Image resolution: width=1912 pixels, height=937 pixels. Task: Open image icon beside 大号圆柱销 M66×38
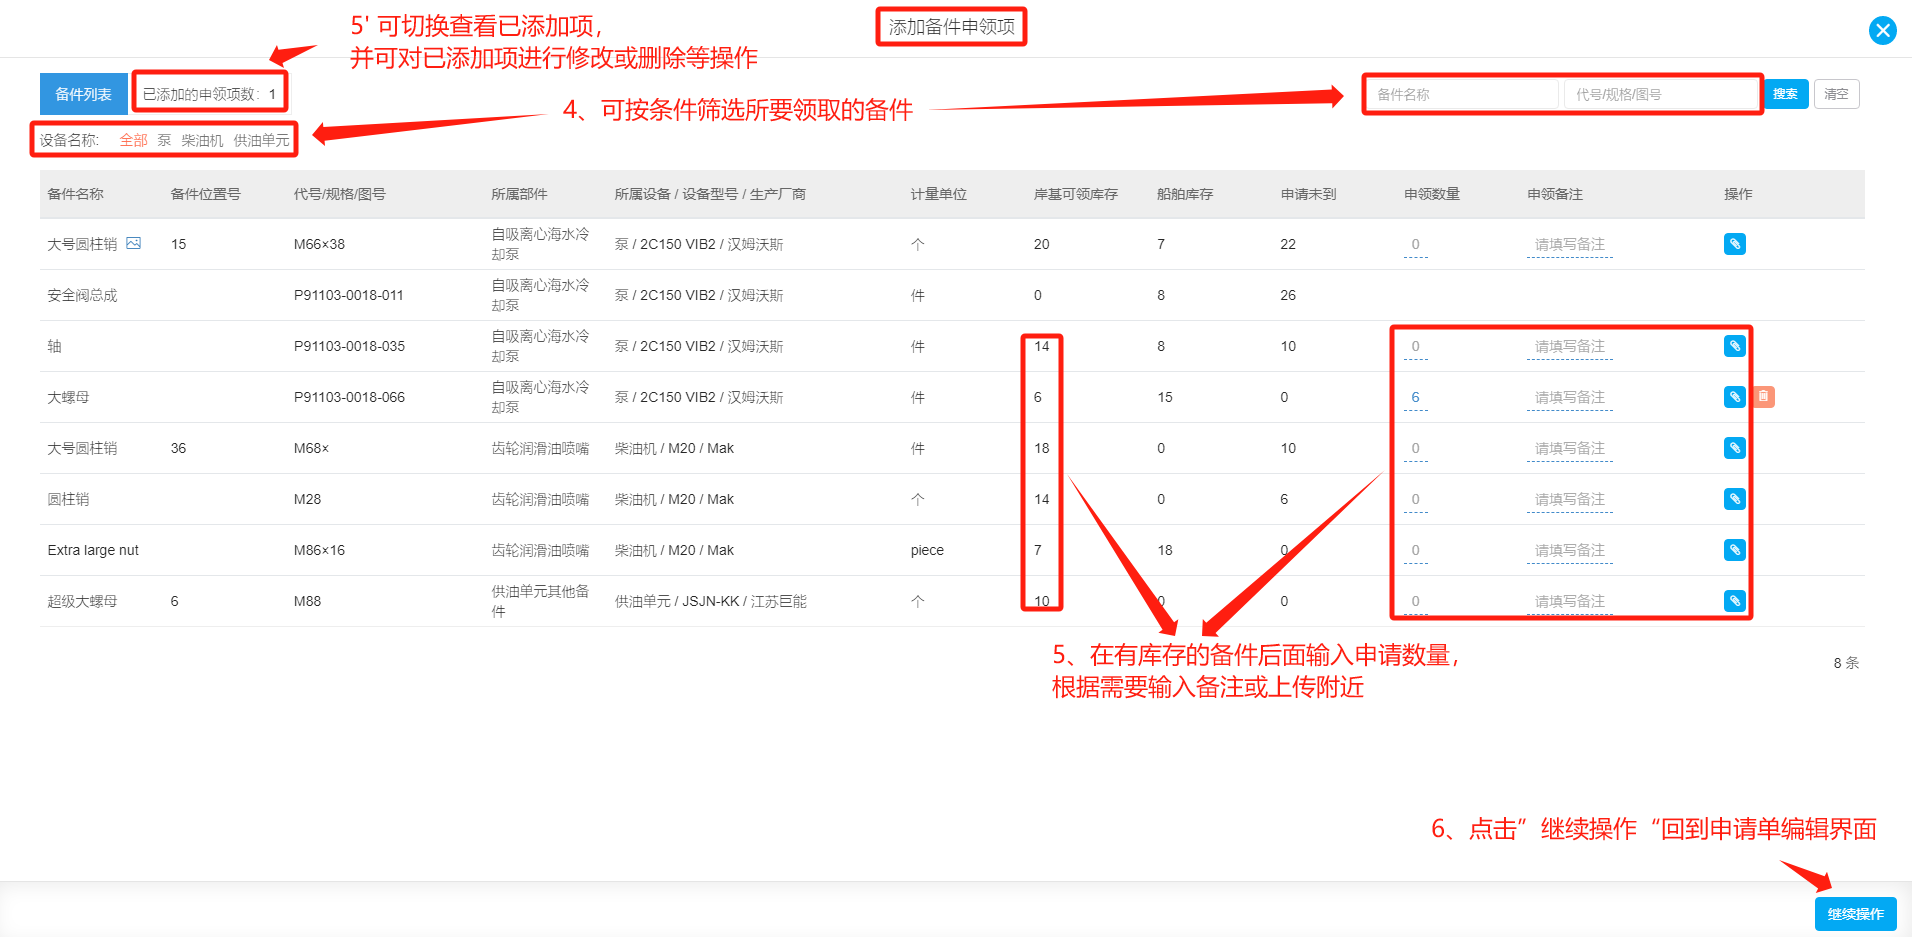[x=133, y=243]
